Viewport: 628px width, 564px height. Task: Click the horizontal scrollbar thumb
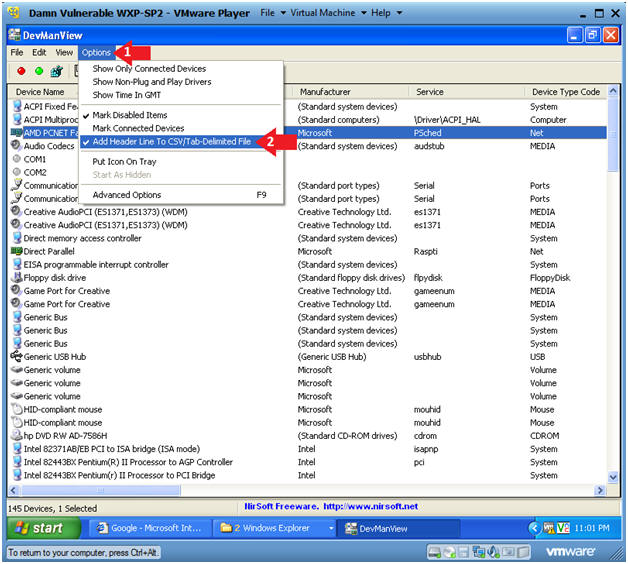pos(100,490)
